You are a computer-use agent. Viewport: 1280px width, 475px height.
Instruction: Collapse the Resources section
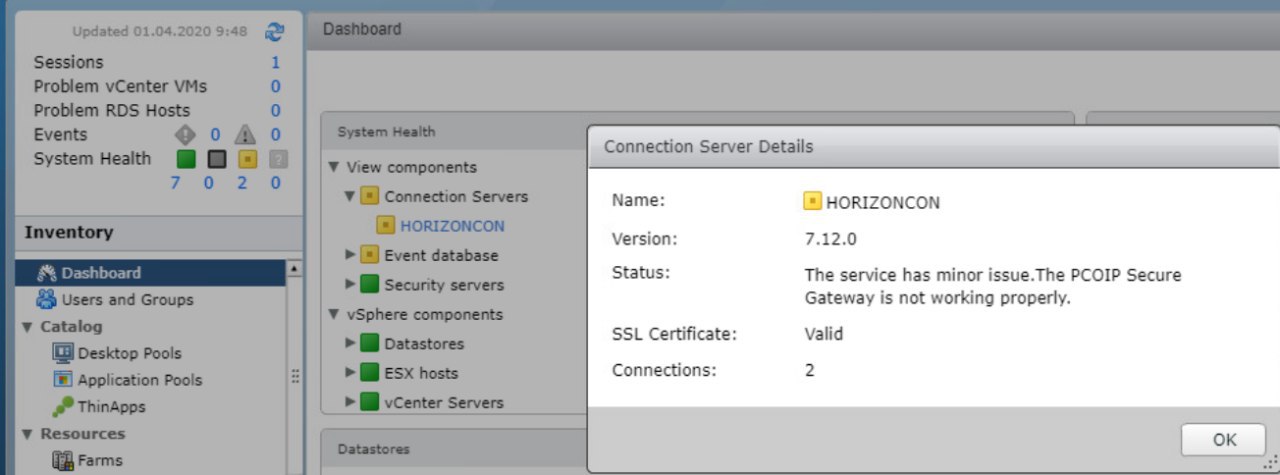28,434
